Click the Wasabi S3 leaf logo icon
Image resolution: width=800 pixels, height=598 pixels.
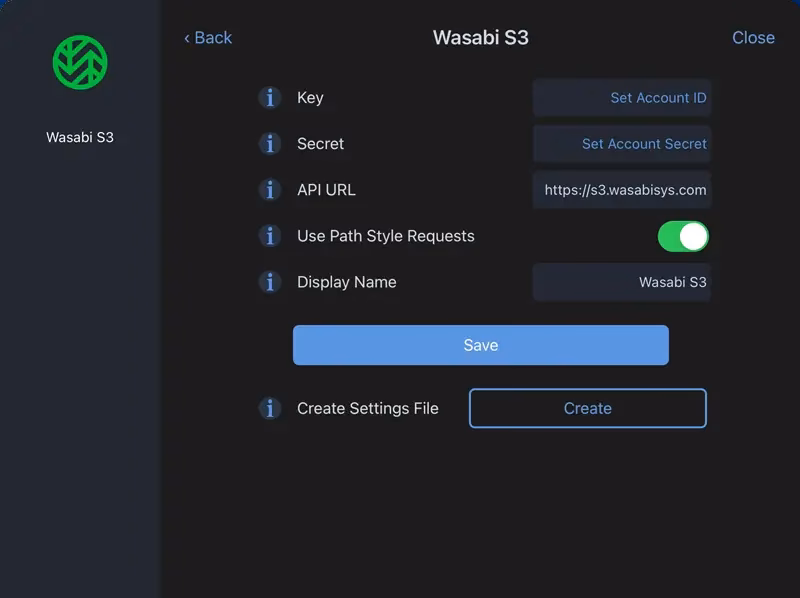tap(80, 61)
